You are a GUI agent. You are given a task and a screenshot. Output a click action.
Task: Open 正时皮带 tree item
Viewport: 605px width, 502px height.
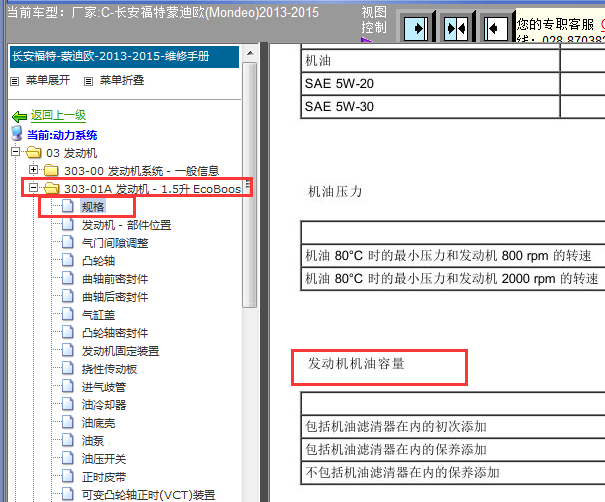(104, 477)
